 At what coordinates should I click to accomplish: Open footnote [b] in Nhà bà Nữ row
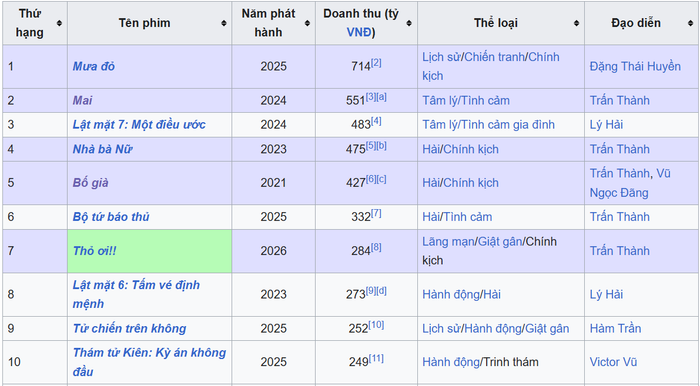pos(382,145)
